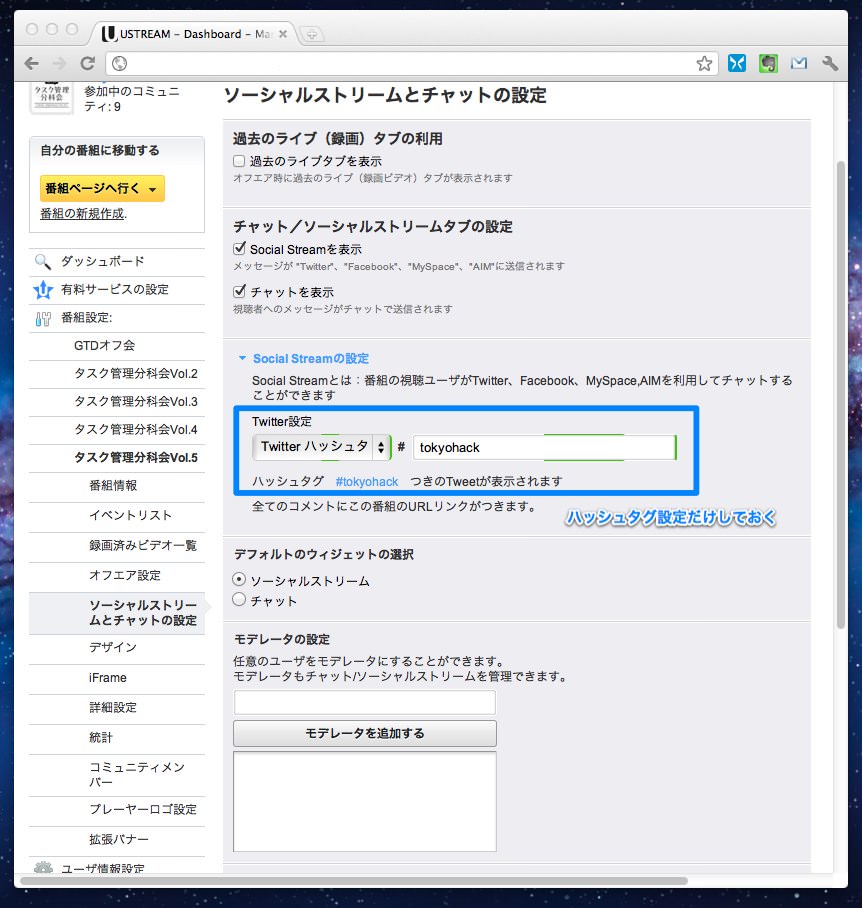Image resolution: width=863 pixels, height=908 pixels.
Task: Click the タスク管理分科会 profile thumbnail
Action: point(52,97)
